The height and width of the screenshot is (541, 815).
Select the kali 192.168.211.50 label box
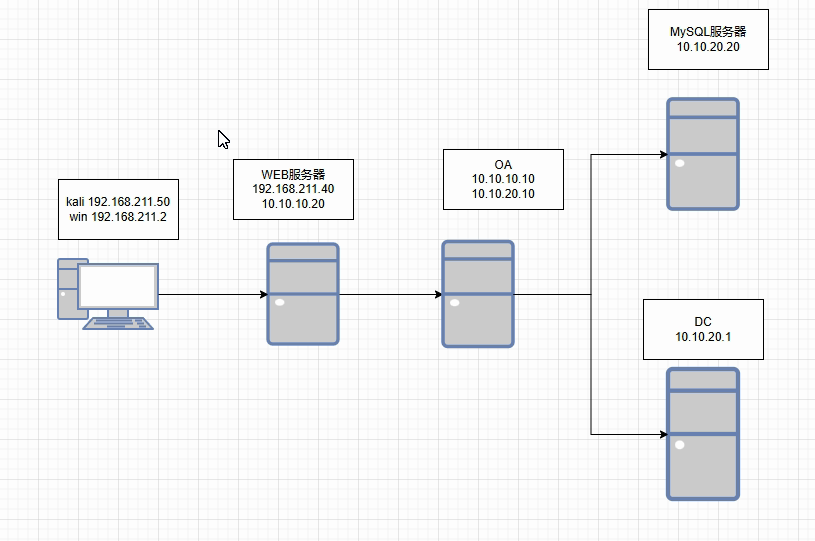click(118, 208)
